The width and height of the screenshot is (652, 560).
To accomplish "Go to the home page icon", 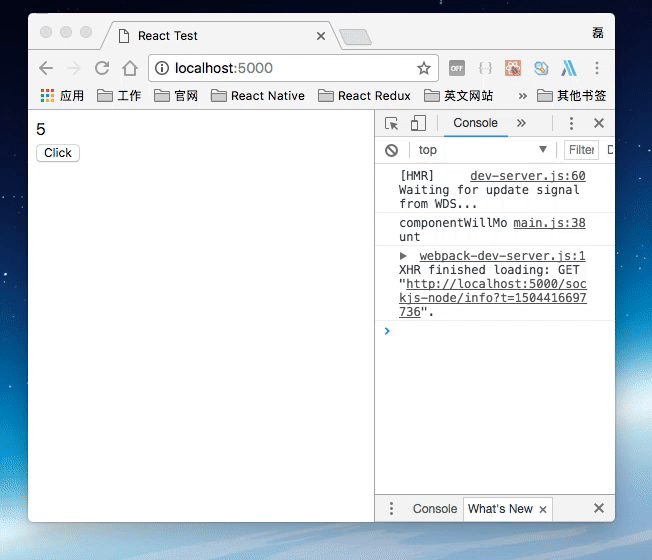I will click(x=130, y=68).
